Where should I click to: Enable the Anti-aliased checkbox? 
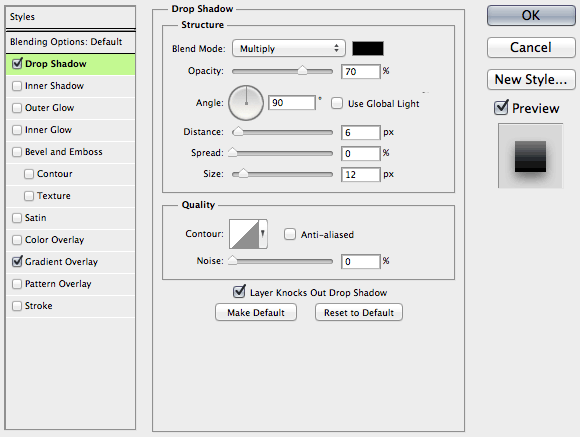click(290, 234)
